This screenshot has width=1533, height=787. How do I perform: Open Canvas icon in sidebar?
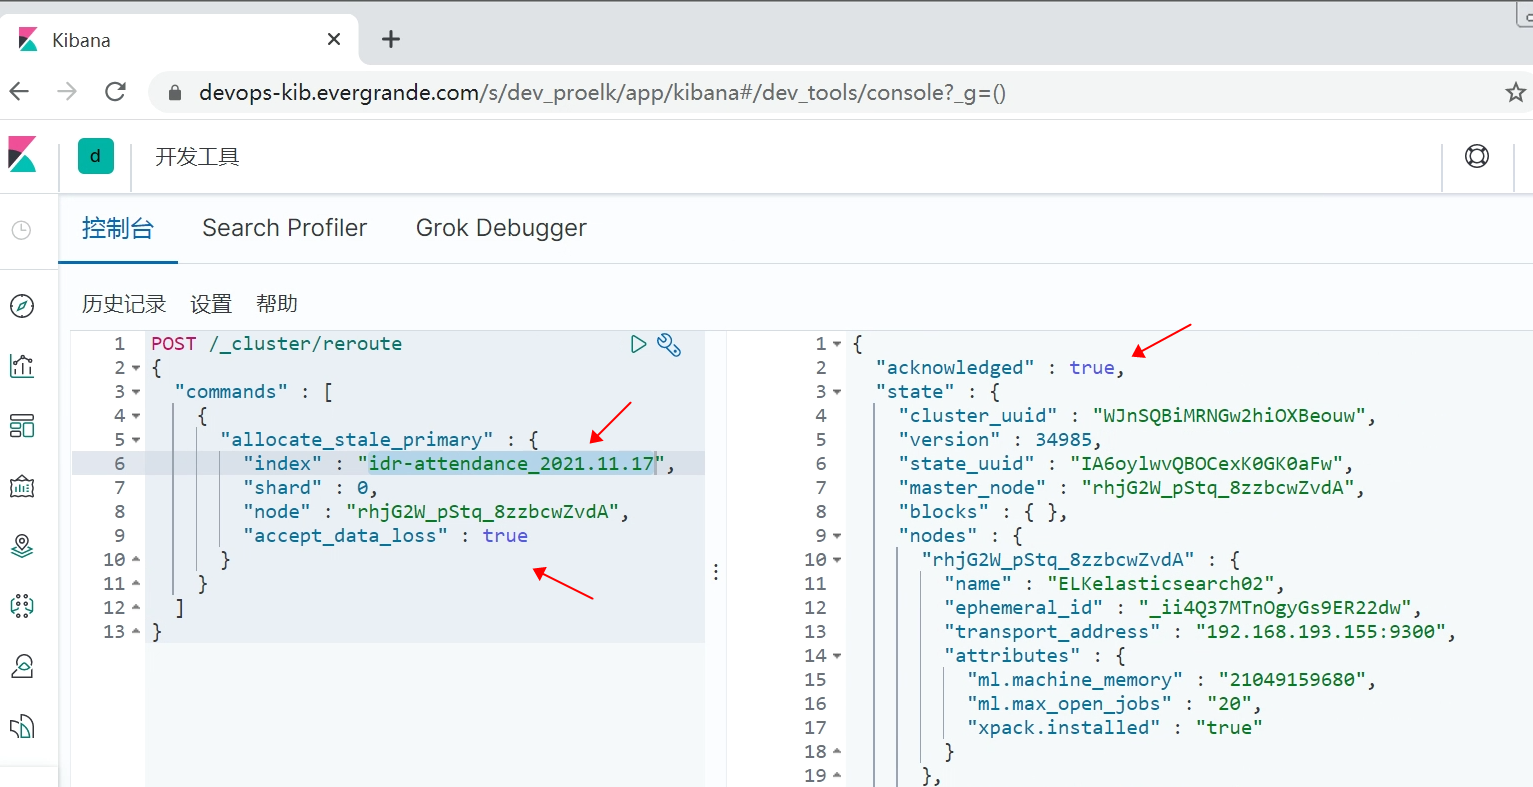22,486
